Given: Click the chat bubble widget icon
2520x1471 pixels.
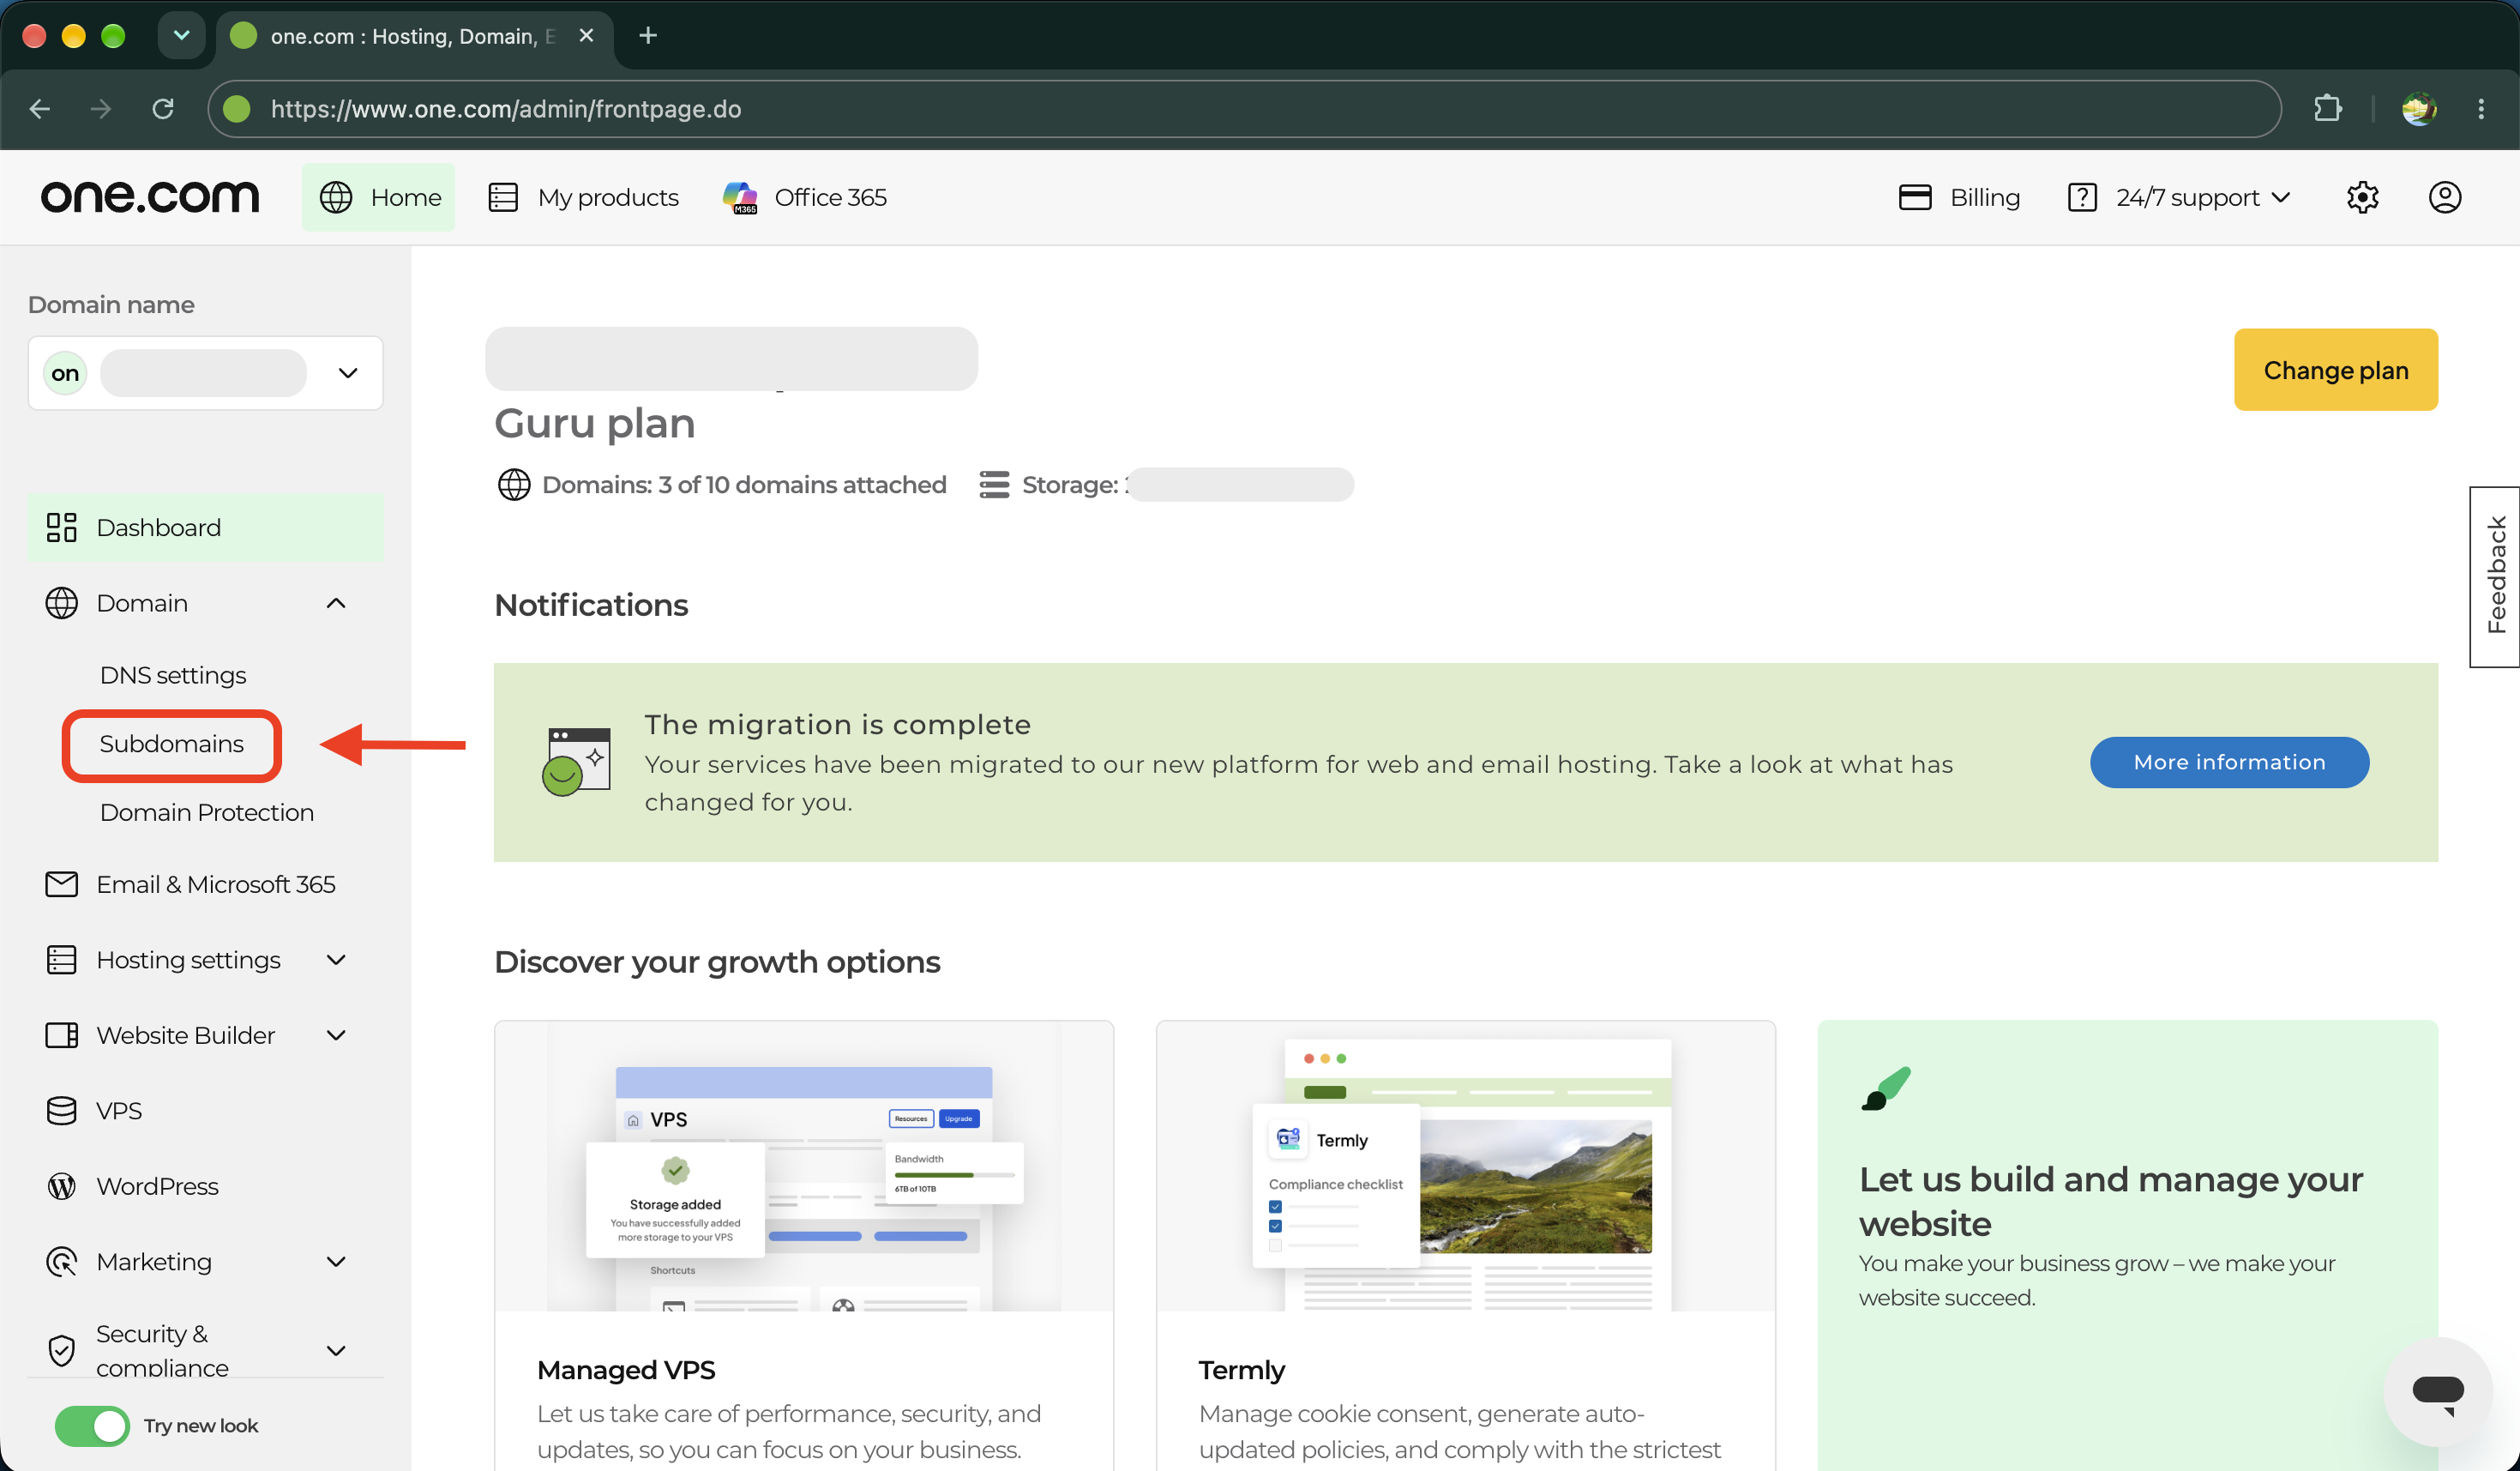Looking at the screenshot, I should [x=2437, y=1391].
